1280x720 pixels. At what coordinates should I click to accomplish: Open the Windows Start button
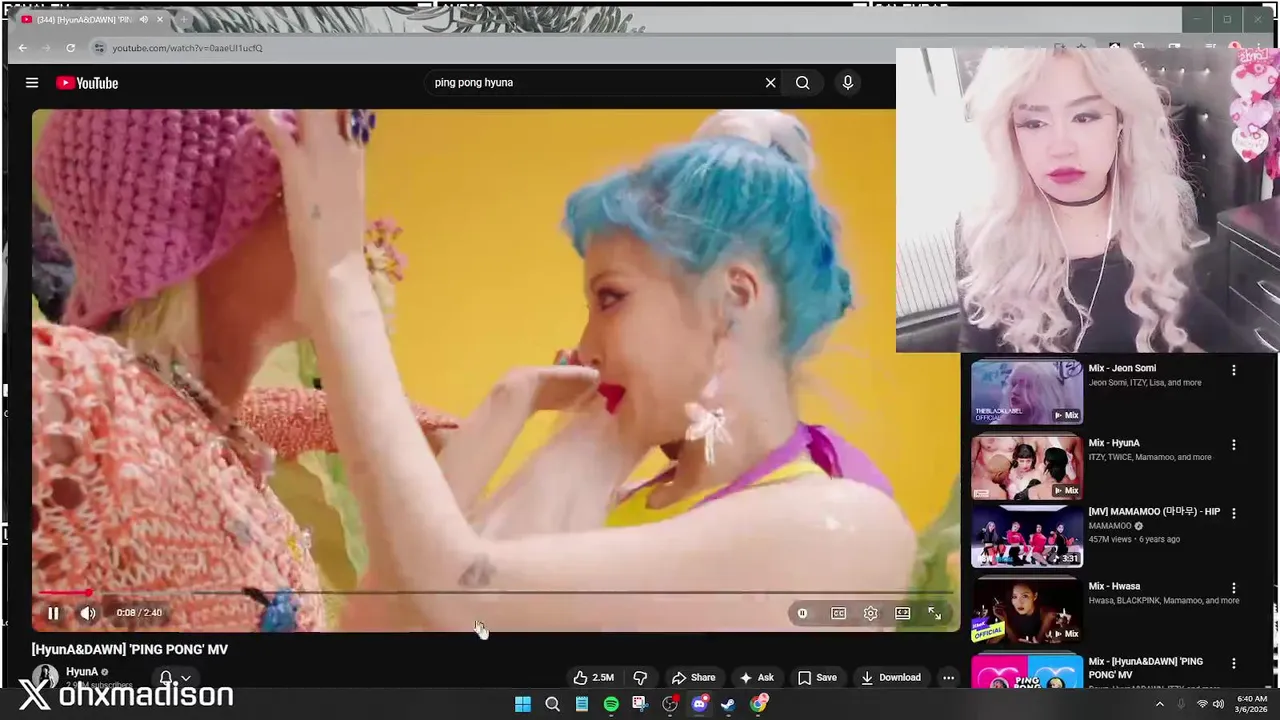(522, 704)
